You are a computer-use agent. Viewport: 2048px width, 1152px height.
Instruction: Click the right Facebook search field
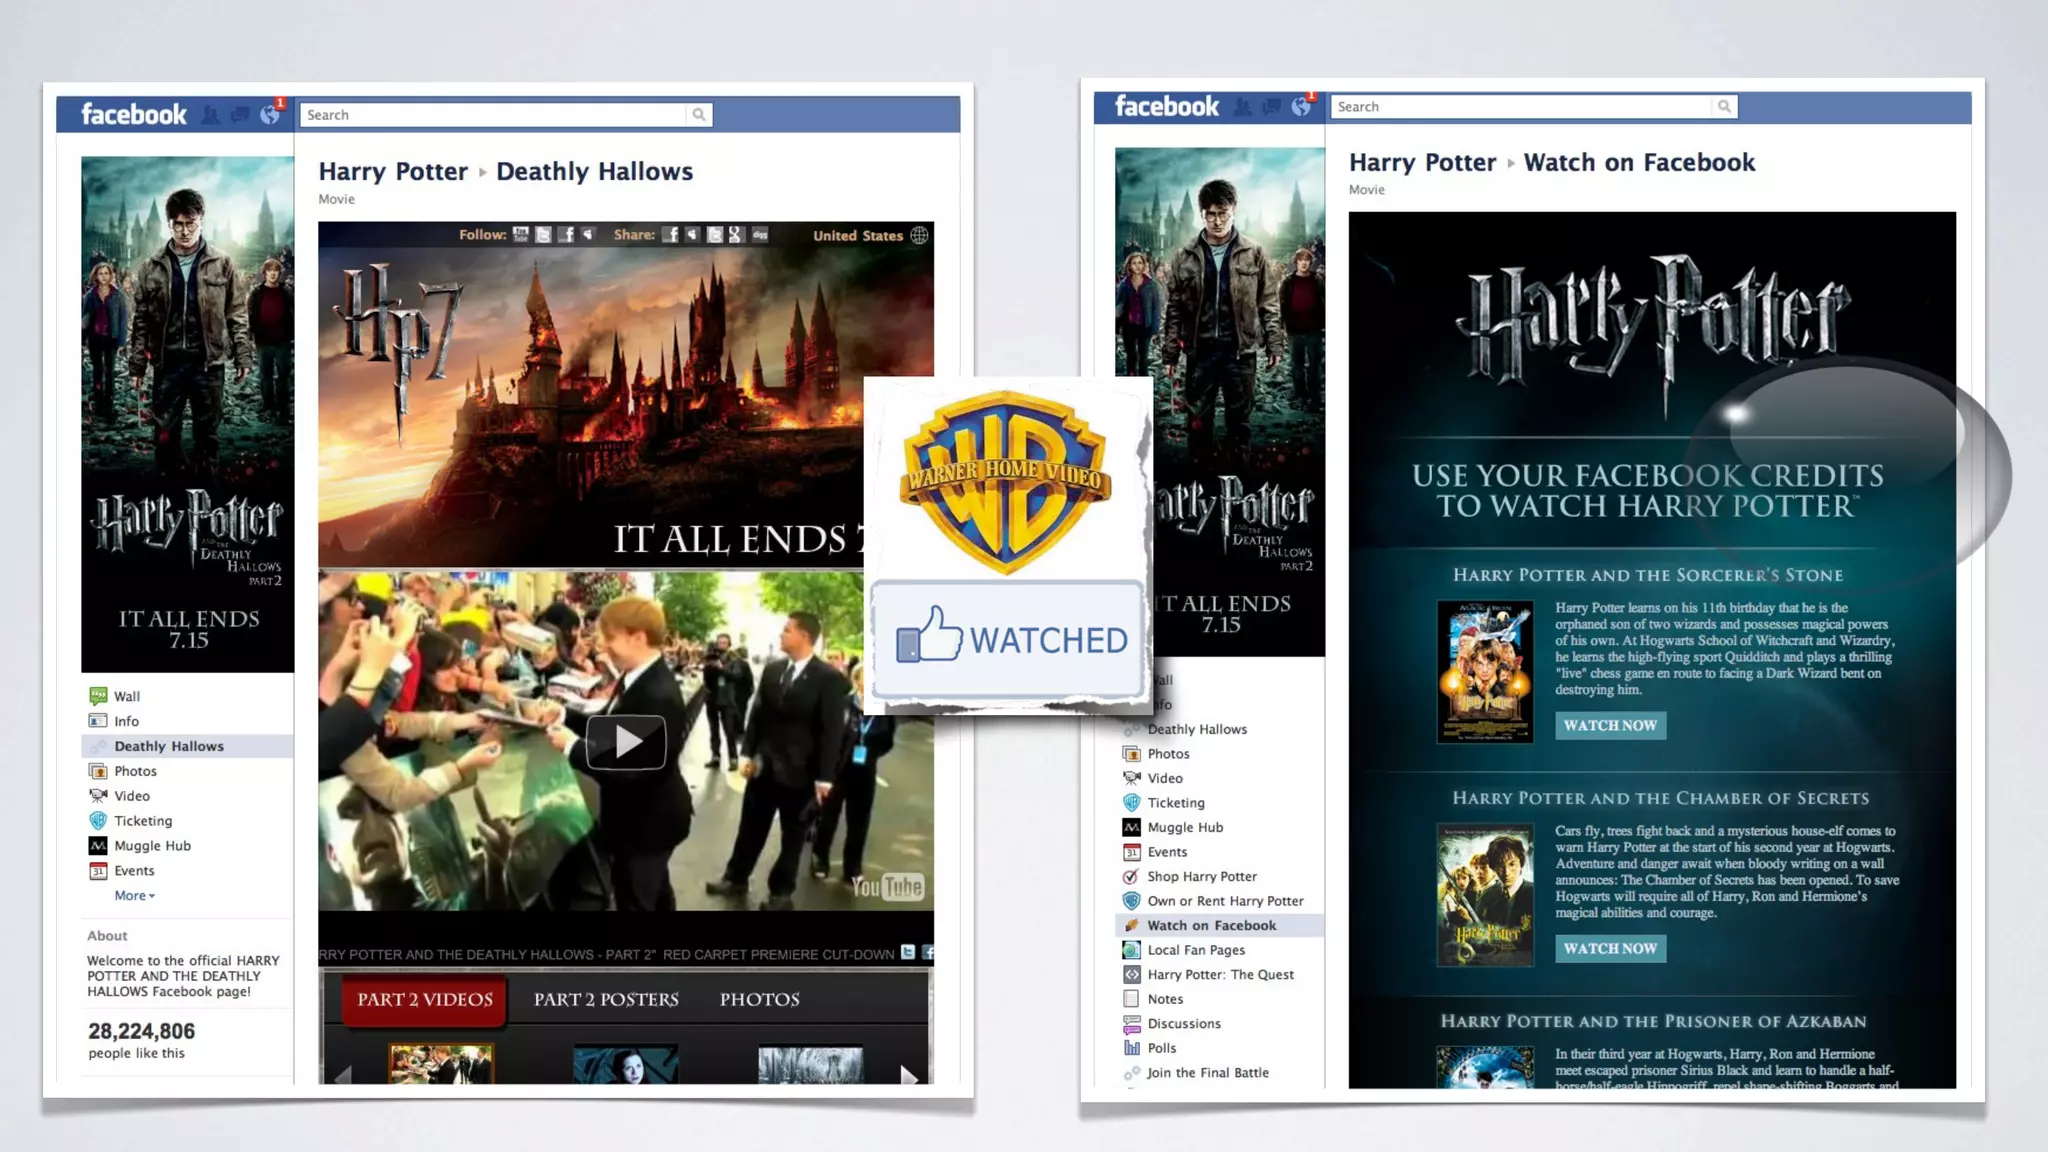(x=1520, y=107)
